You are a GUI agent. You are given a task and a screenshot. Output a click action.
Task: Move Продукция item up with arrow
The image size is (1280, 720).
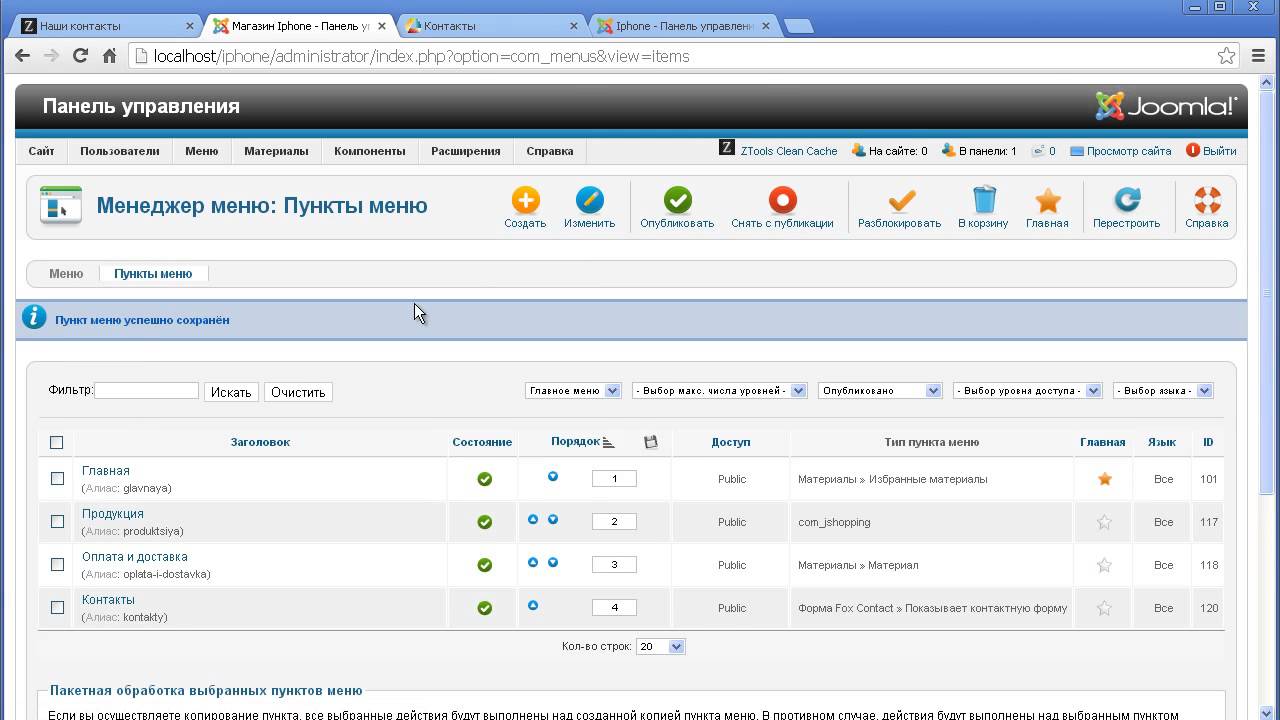(x=533, y=520)
